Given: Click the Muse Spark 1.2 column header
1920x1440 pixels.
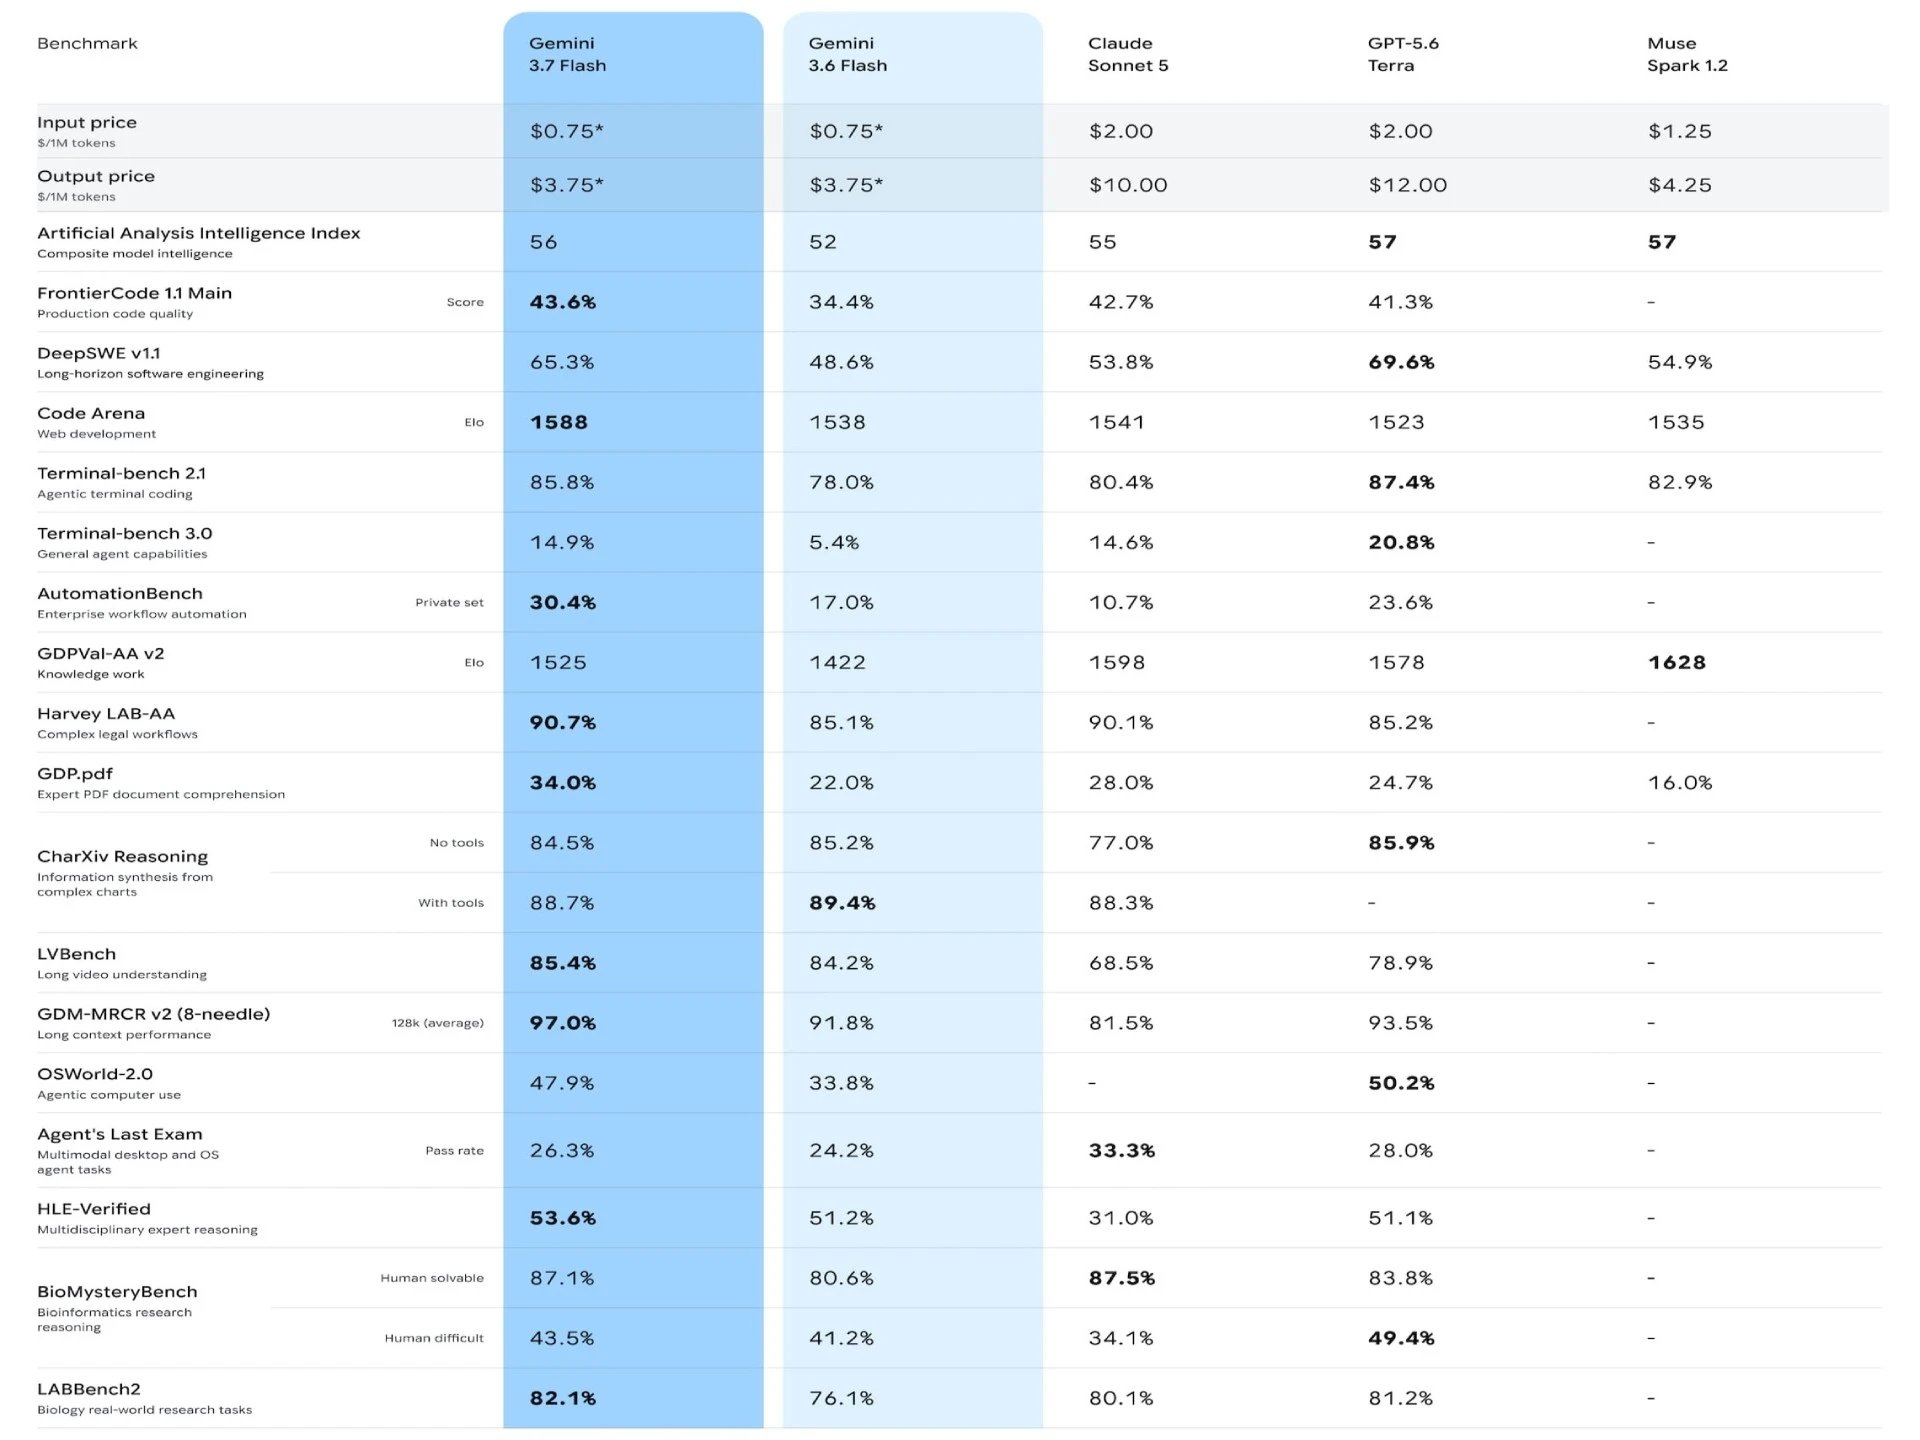Looking at the screenshot, I should pyautogui.click(x=1687, y=54).
